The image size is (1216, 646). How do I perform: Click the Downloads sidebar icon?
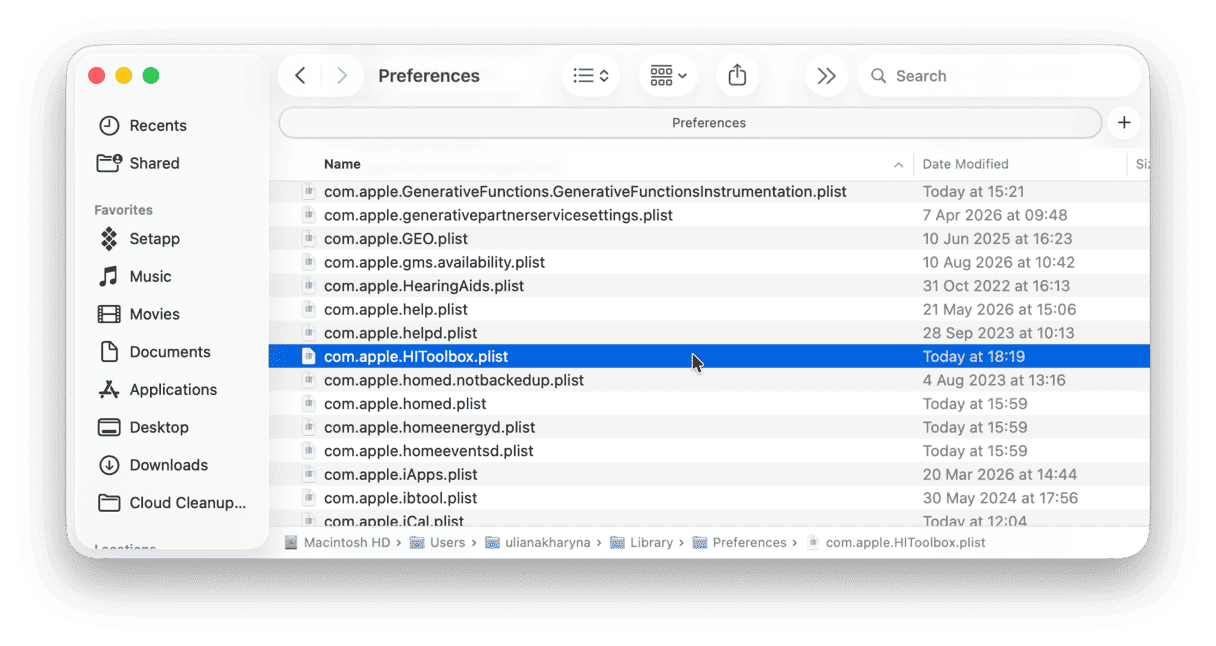pos(109,465)
